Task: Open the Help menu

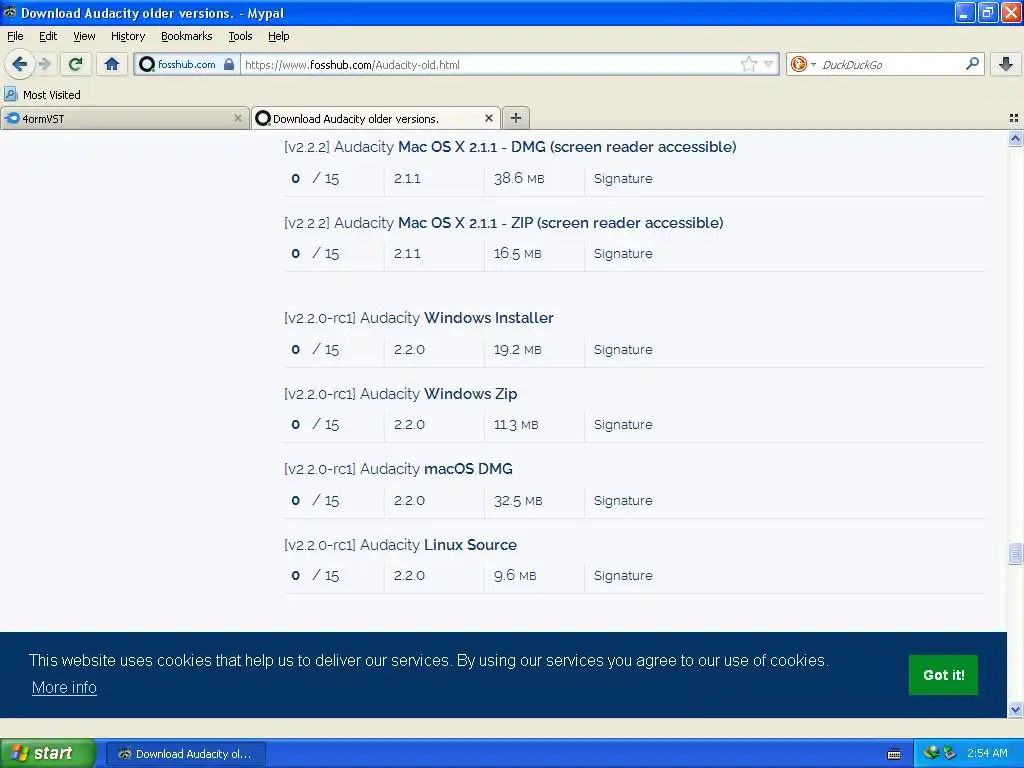Action: click(279, 36)
